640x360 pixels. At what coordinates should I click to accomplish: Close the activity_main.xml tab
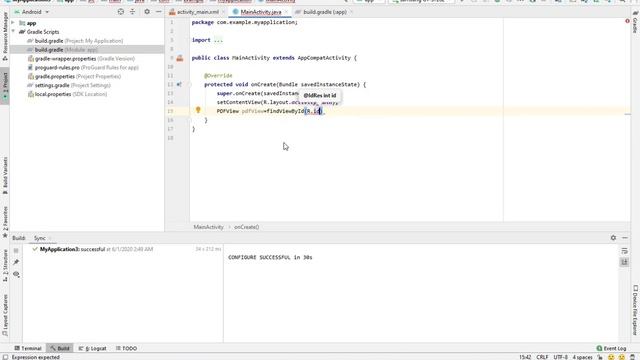pos(224,12)
